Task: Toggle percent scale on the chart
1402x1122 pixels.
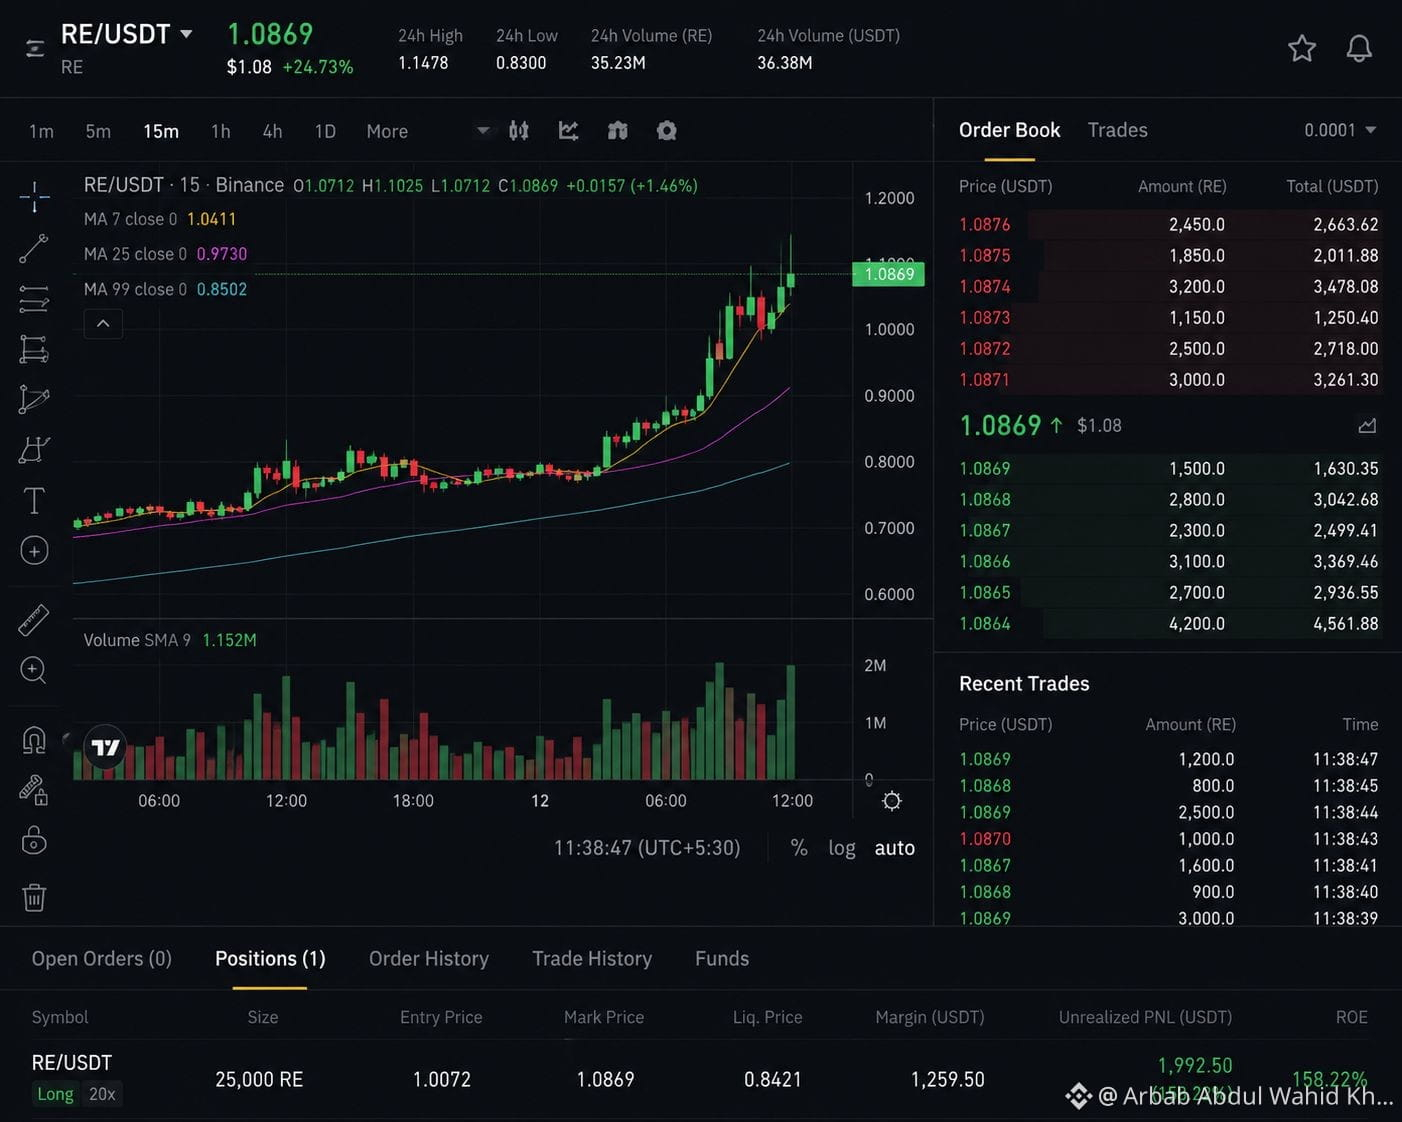Action: [x=799, y=848]
